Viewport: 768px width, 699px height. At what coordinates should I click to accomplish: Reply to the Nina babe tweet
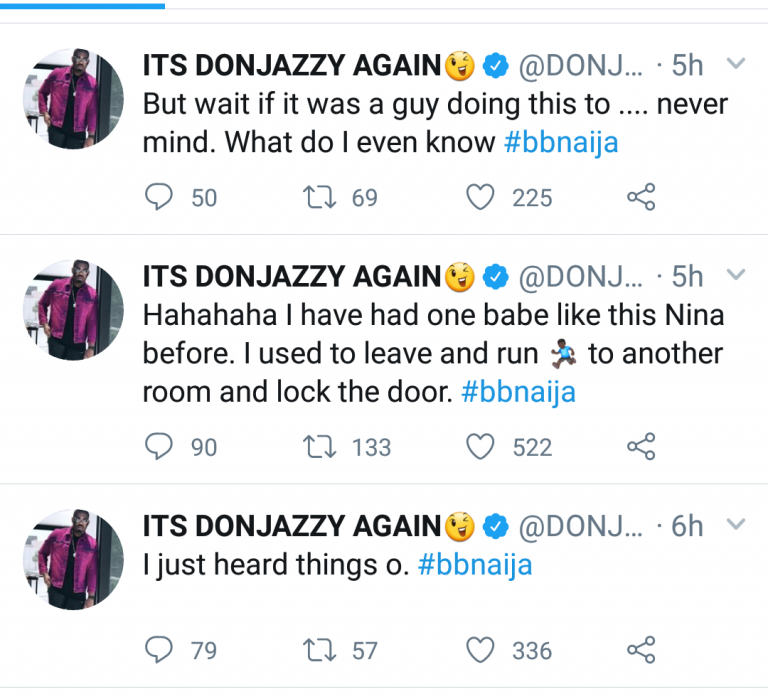pos(160,447)
